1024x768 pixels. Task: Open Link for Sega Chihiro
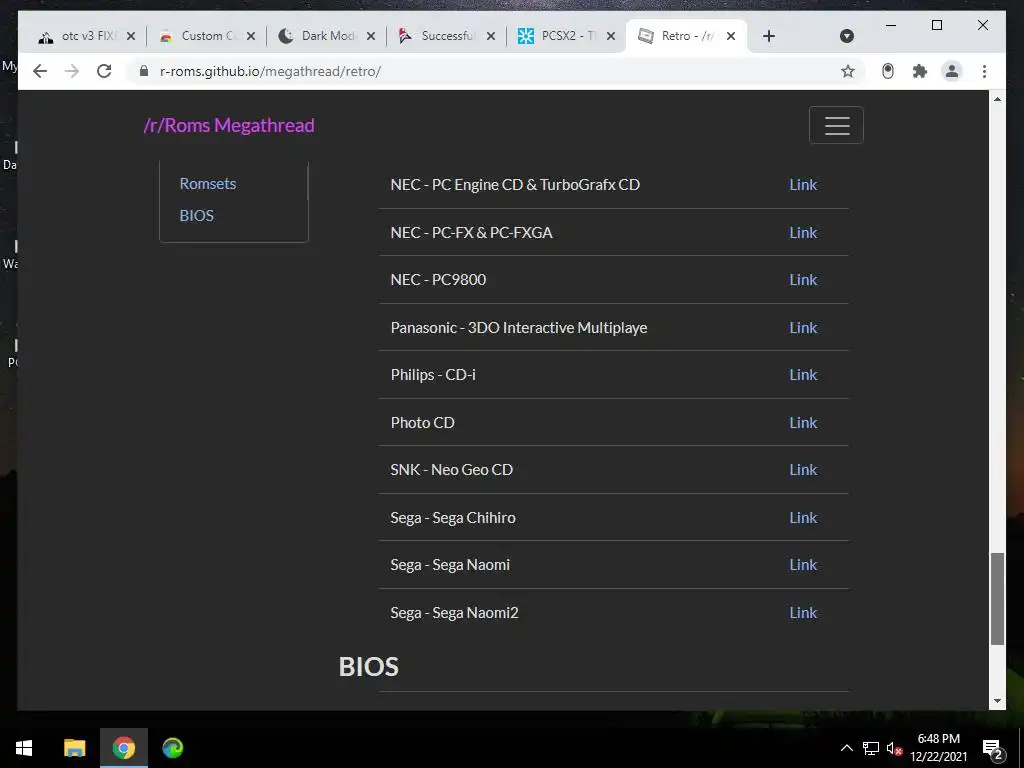point(803,518)
